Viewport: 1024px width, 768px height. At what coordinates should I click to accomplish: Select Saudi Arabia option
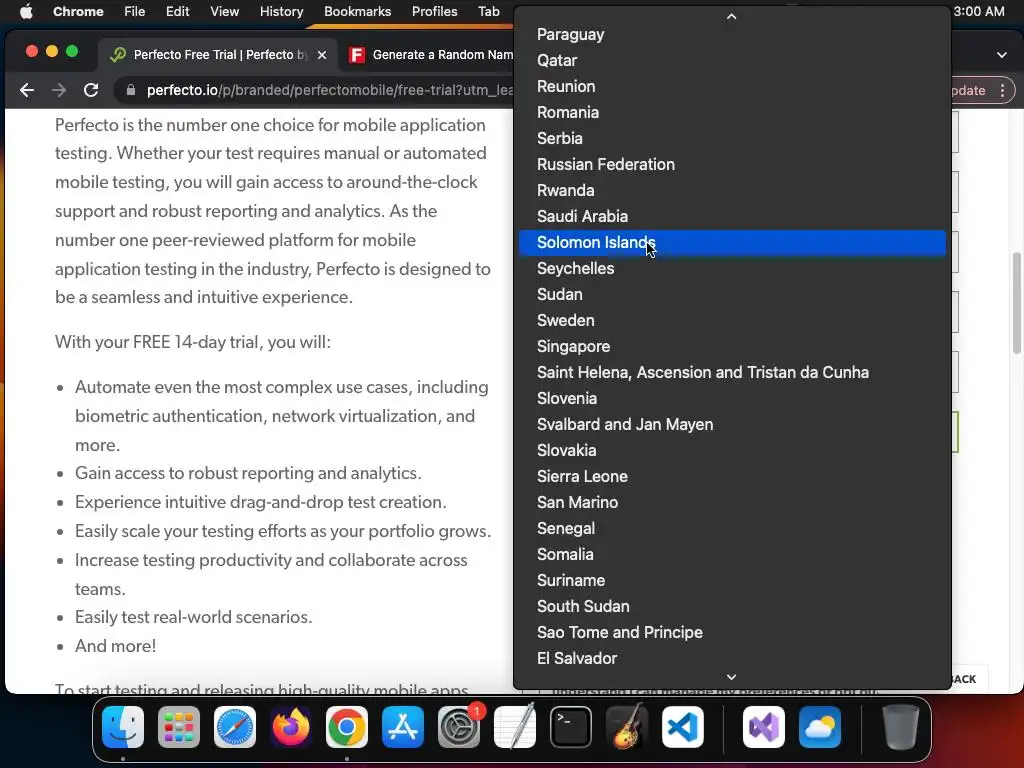pos(732,216)
